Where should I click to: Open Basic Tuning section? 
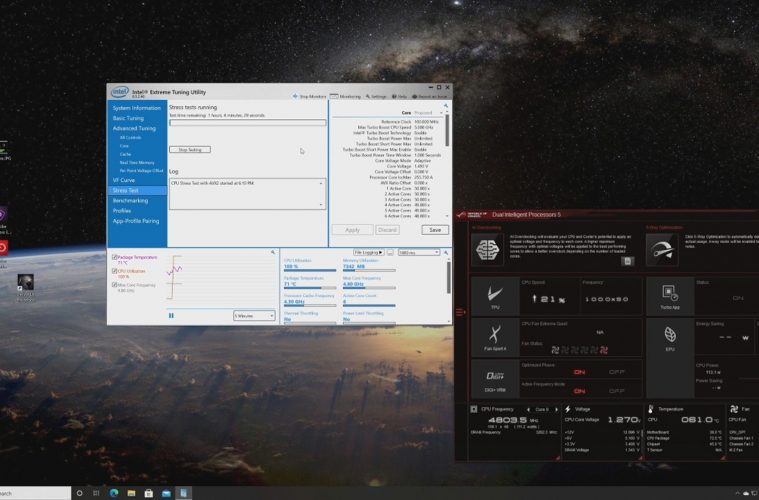click(x=128, y=118)
